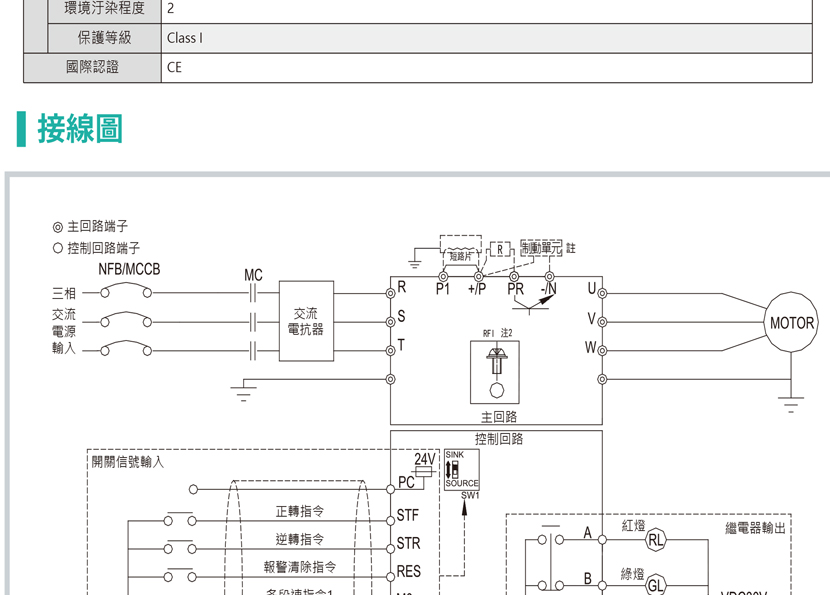
Task: Click the single-circle control terminal legend symbol
Action: point(58,248)
